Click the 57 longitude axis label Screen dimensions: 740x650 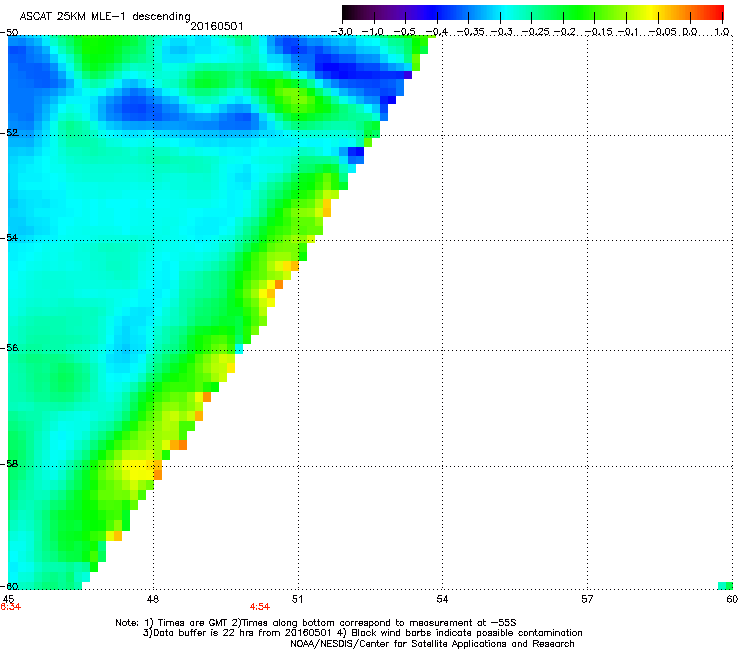pos(587,599)
